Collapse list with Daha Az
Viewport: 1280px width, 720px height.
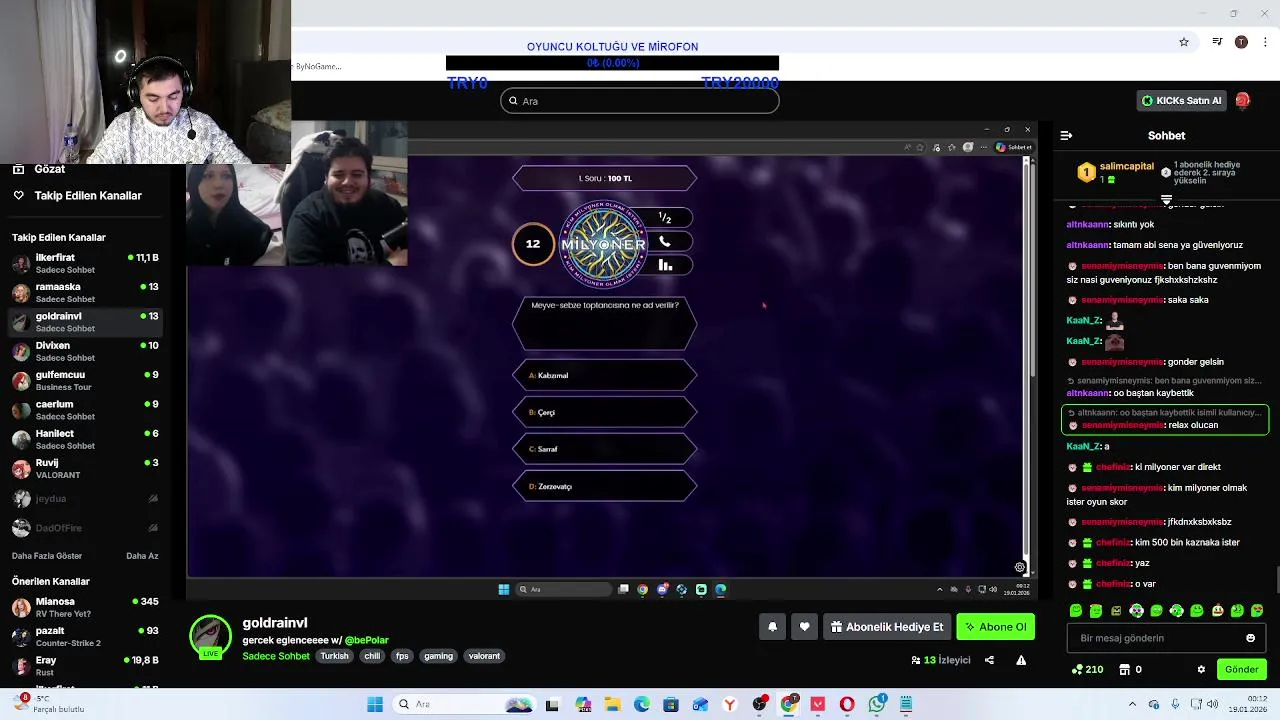pos(142,556)
